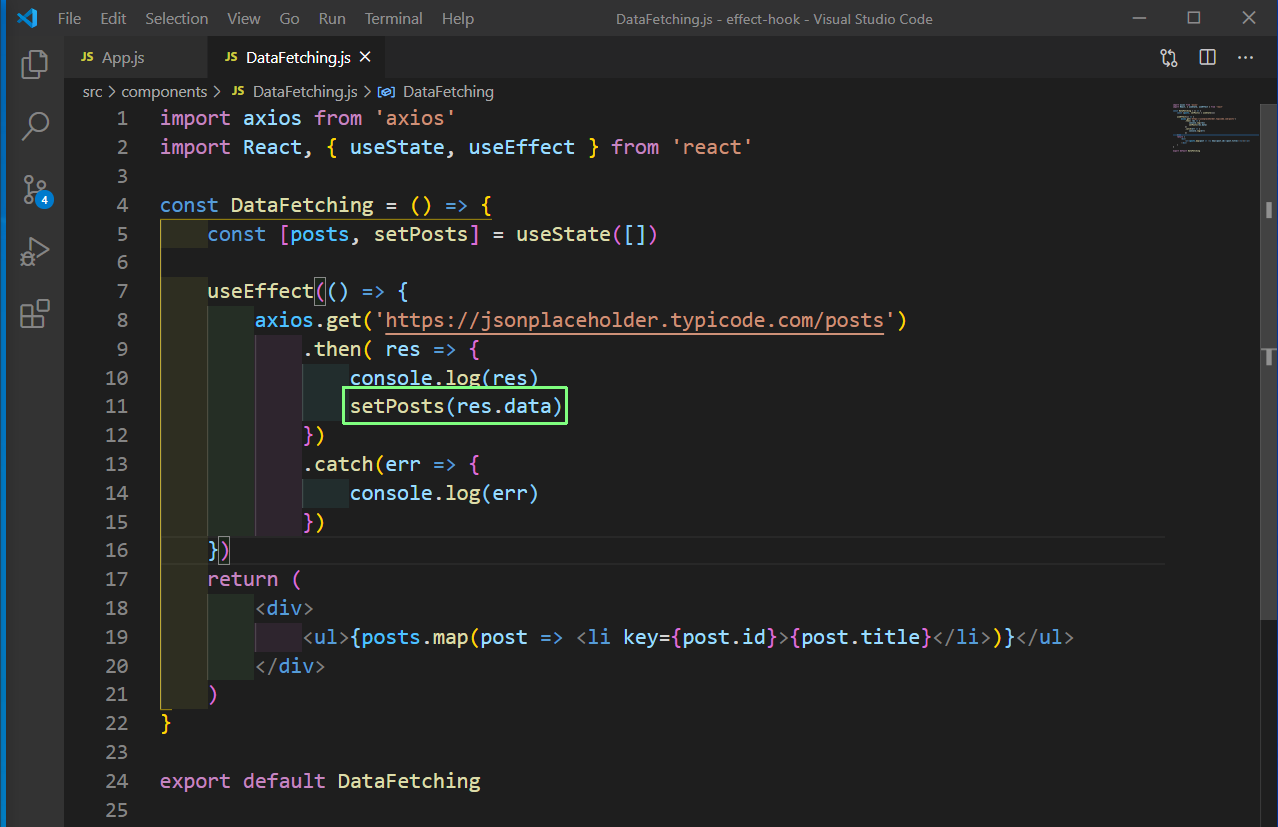Screen dimensions: 1278x827
Task: Click the jsonplaceholder.typicode.com/posts URL link
Action: click(635, 320)
